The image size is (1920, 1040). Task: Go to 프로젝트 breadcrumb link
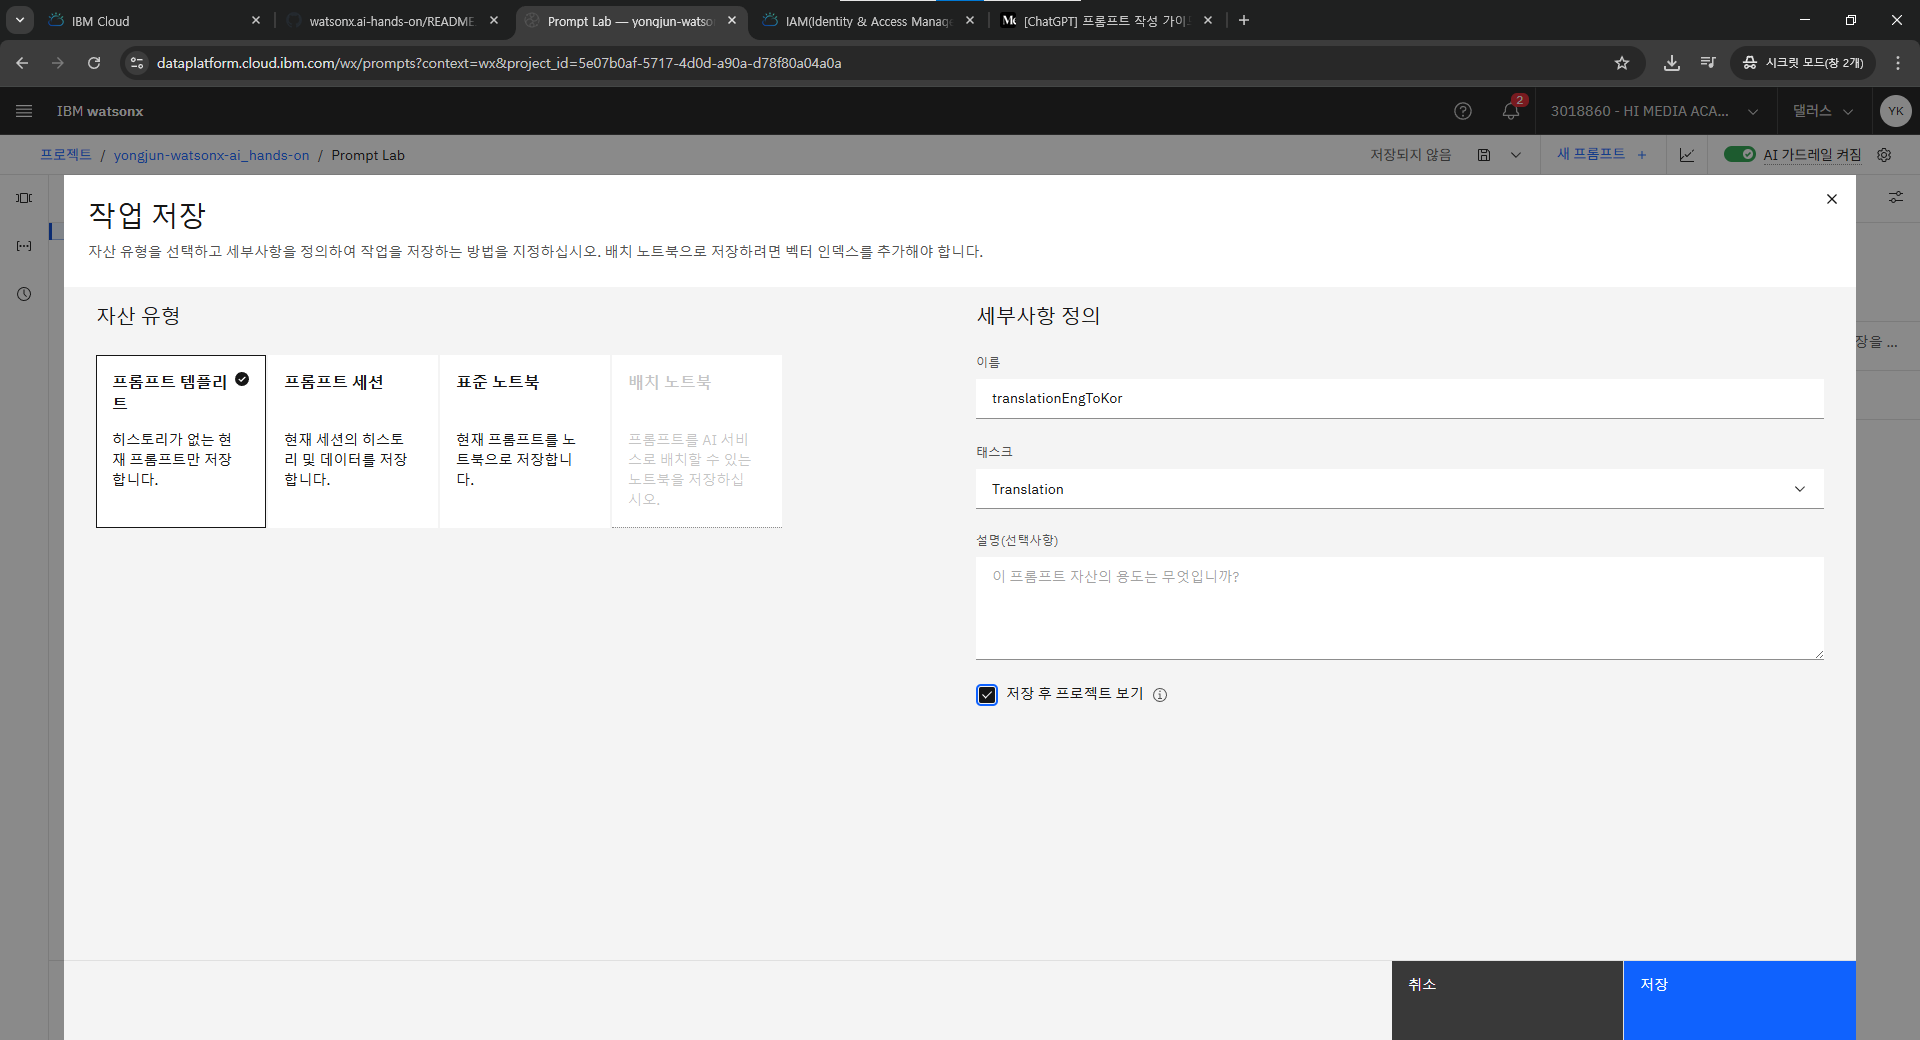(x=66, y=155)
